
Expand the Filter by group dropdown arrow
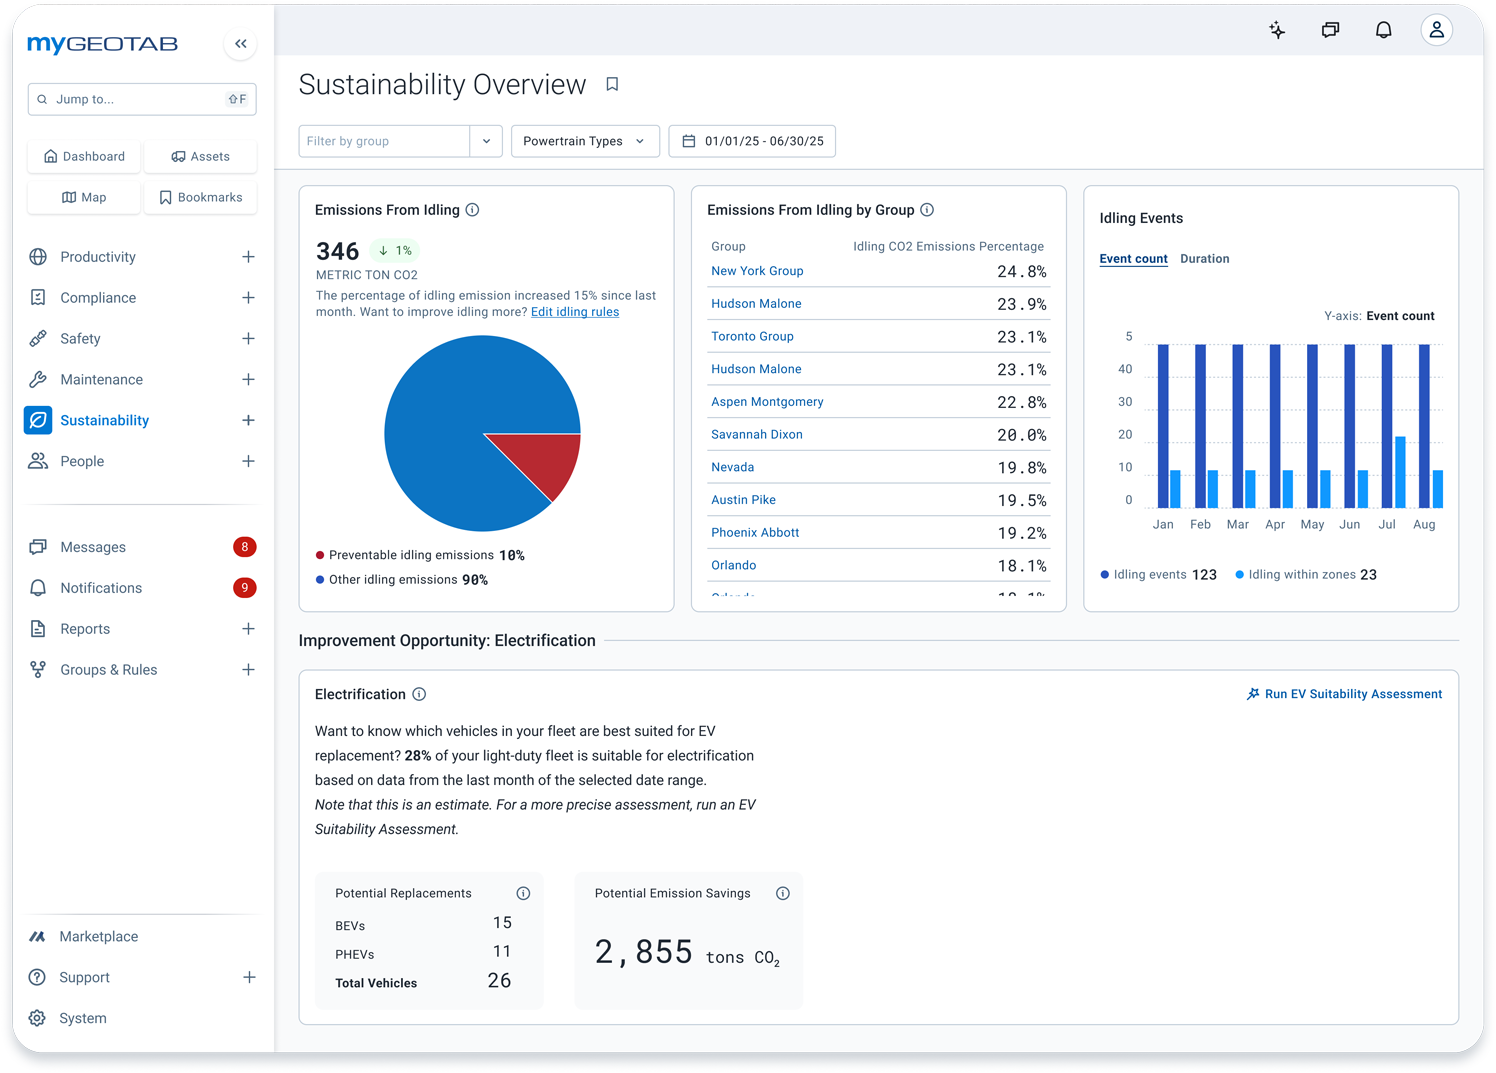tap(486, 141)
